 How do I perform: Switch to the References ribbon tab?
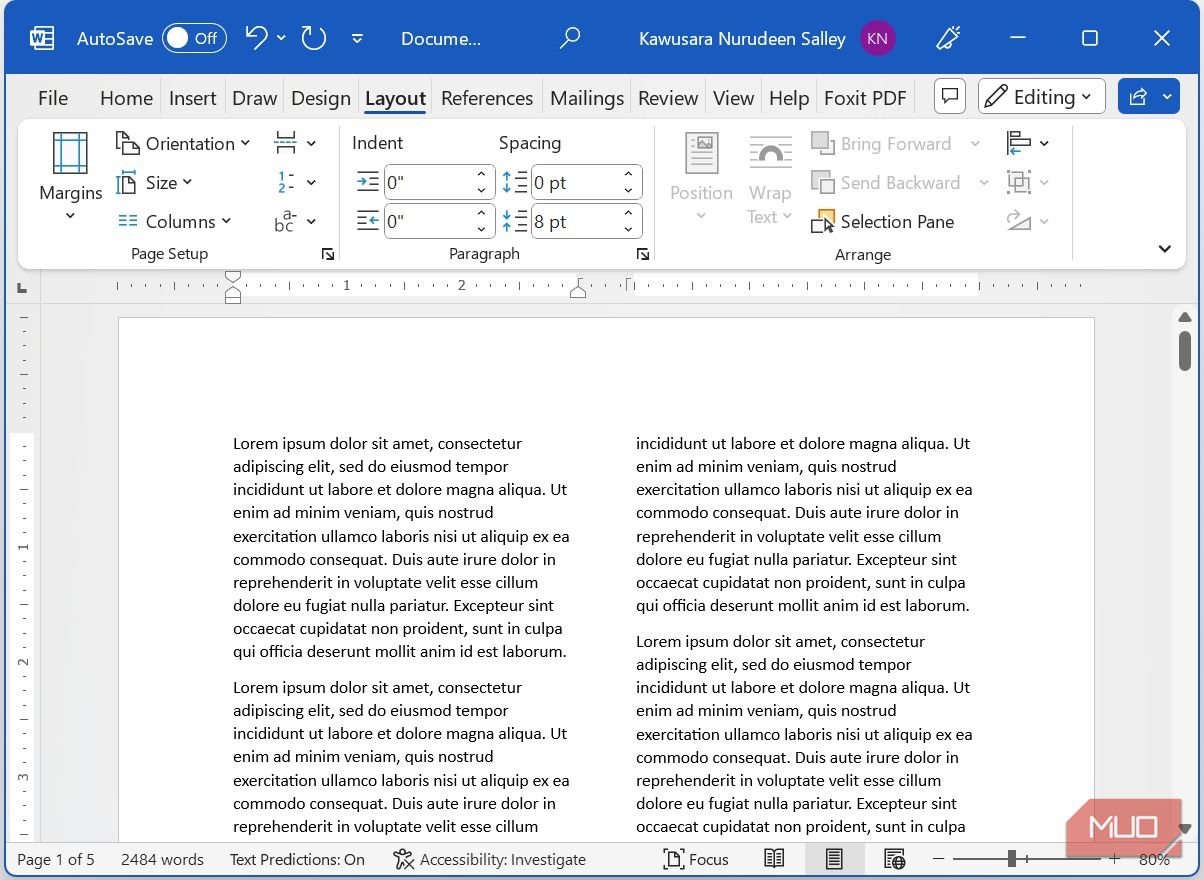[x=487, y=98]
